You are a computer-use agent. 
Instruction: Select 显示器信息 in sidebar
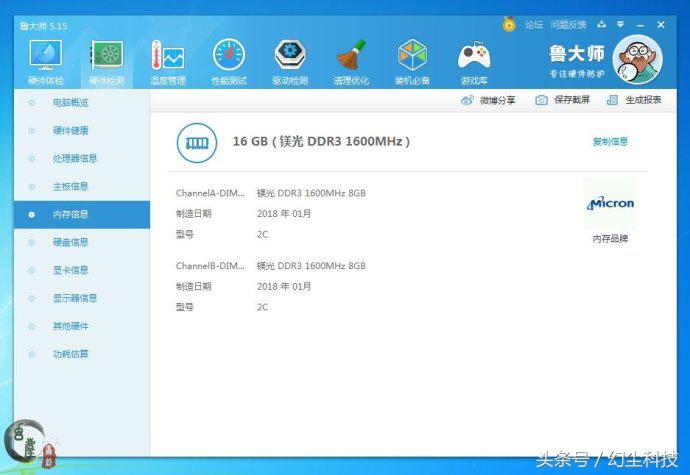82,298
